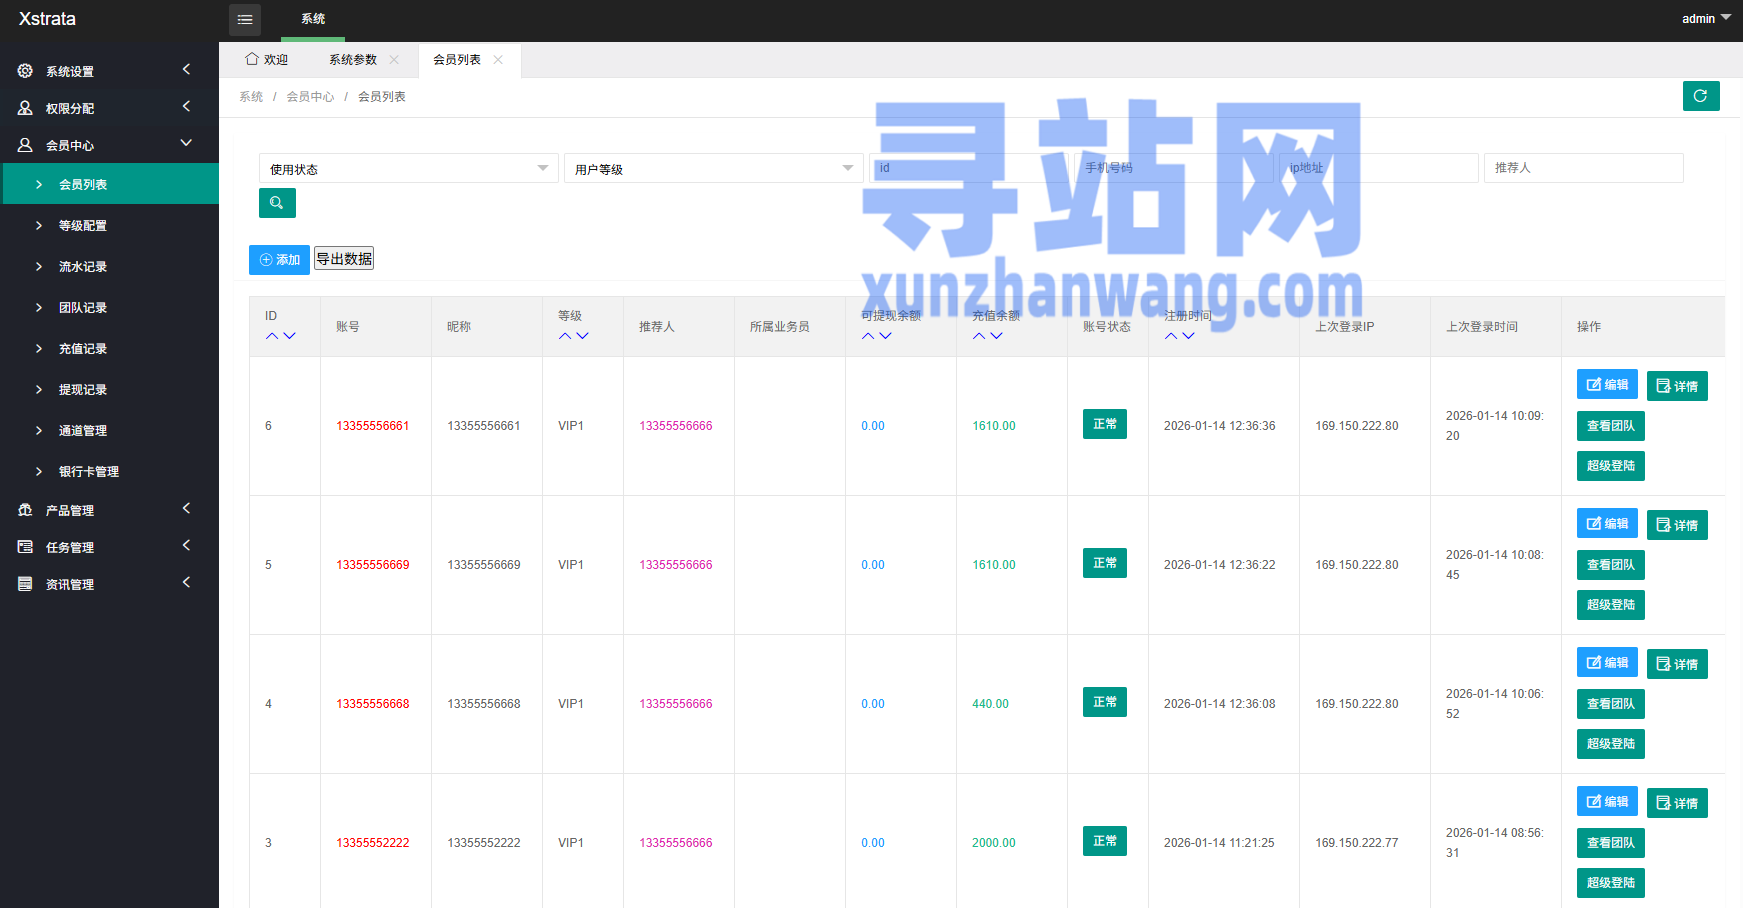Screen dimensions: 1743x908
Task: Sort 注册时间 column descending arrow
Action: pyautogui.click(x=1189, y=336)
